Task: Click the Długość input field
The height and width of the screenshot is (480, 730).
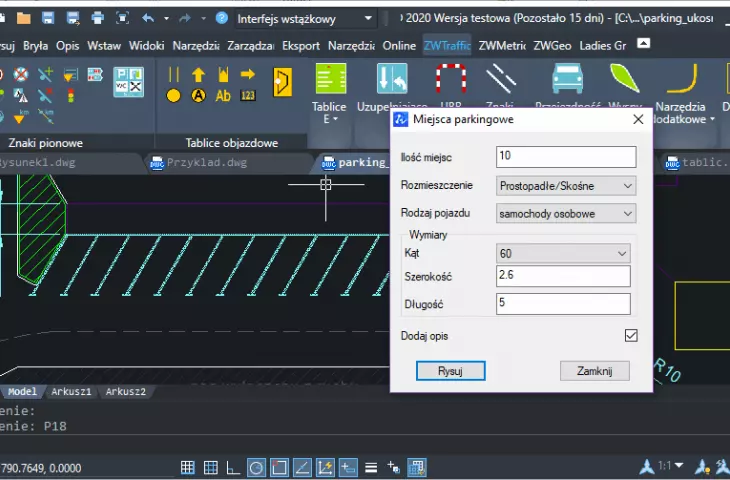Action: coord(563,304)
